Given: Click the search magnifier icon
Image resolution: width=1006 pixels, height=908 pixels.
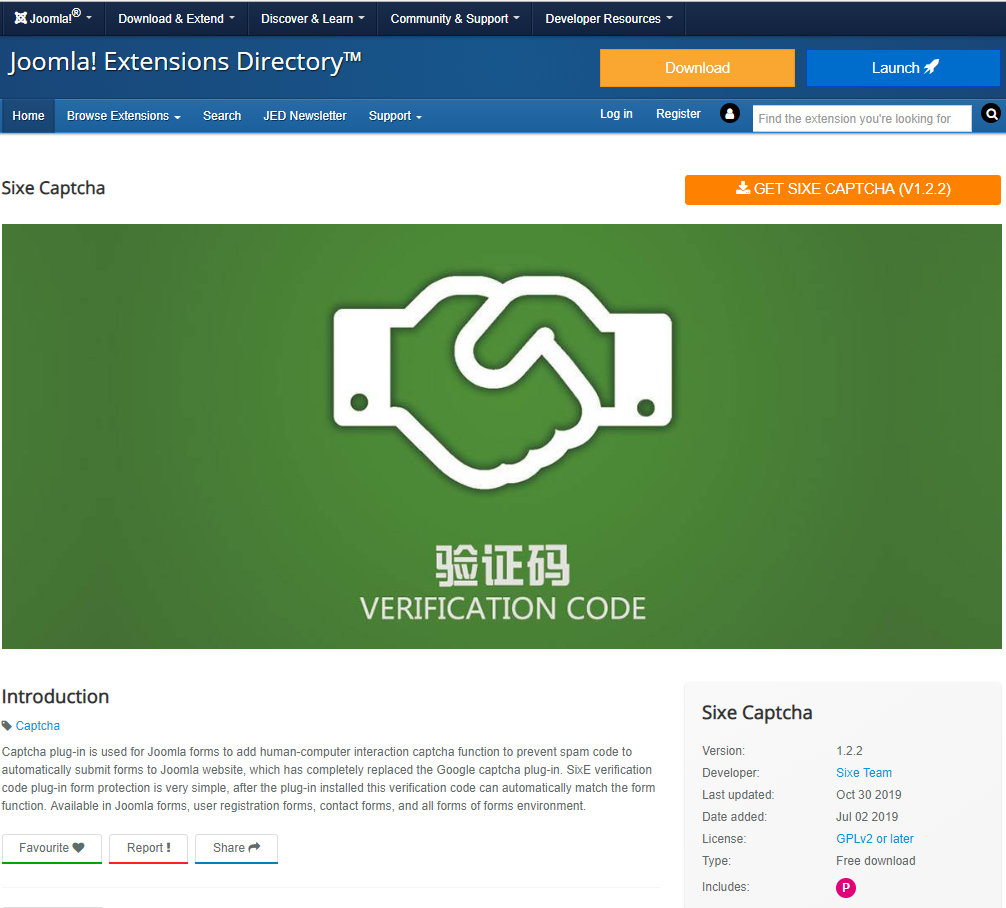Looking at the screenshot, I should 991,114.
